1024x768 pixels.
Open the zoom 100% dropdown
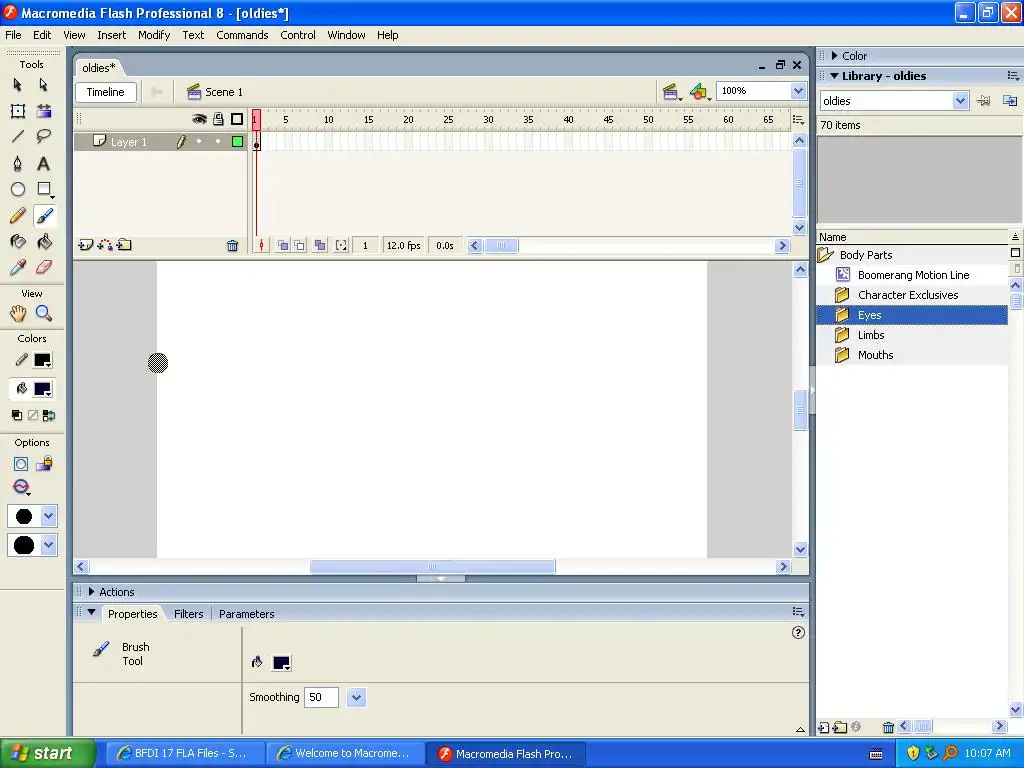[x=798, y=91]
